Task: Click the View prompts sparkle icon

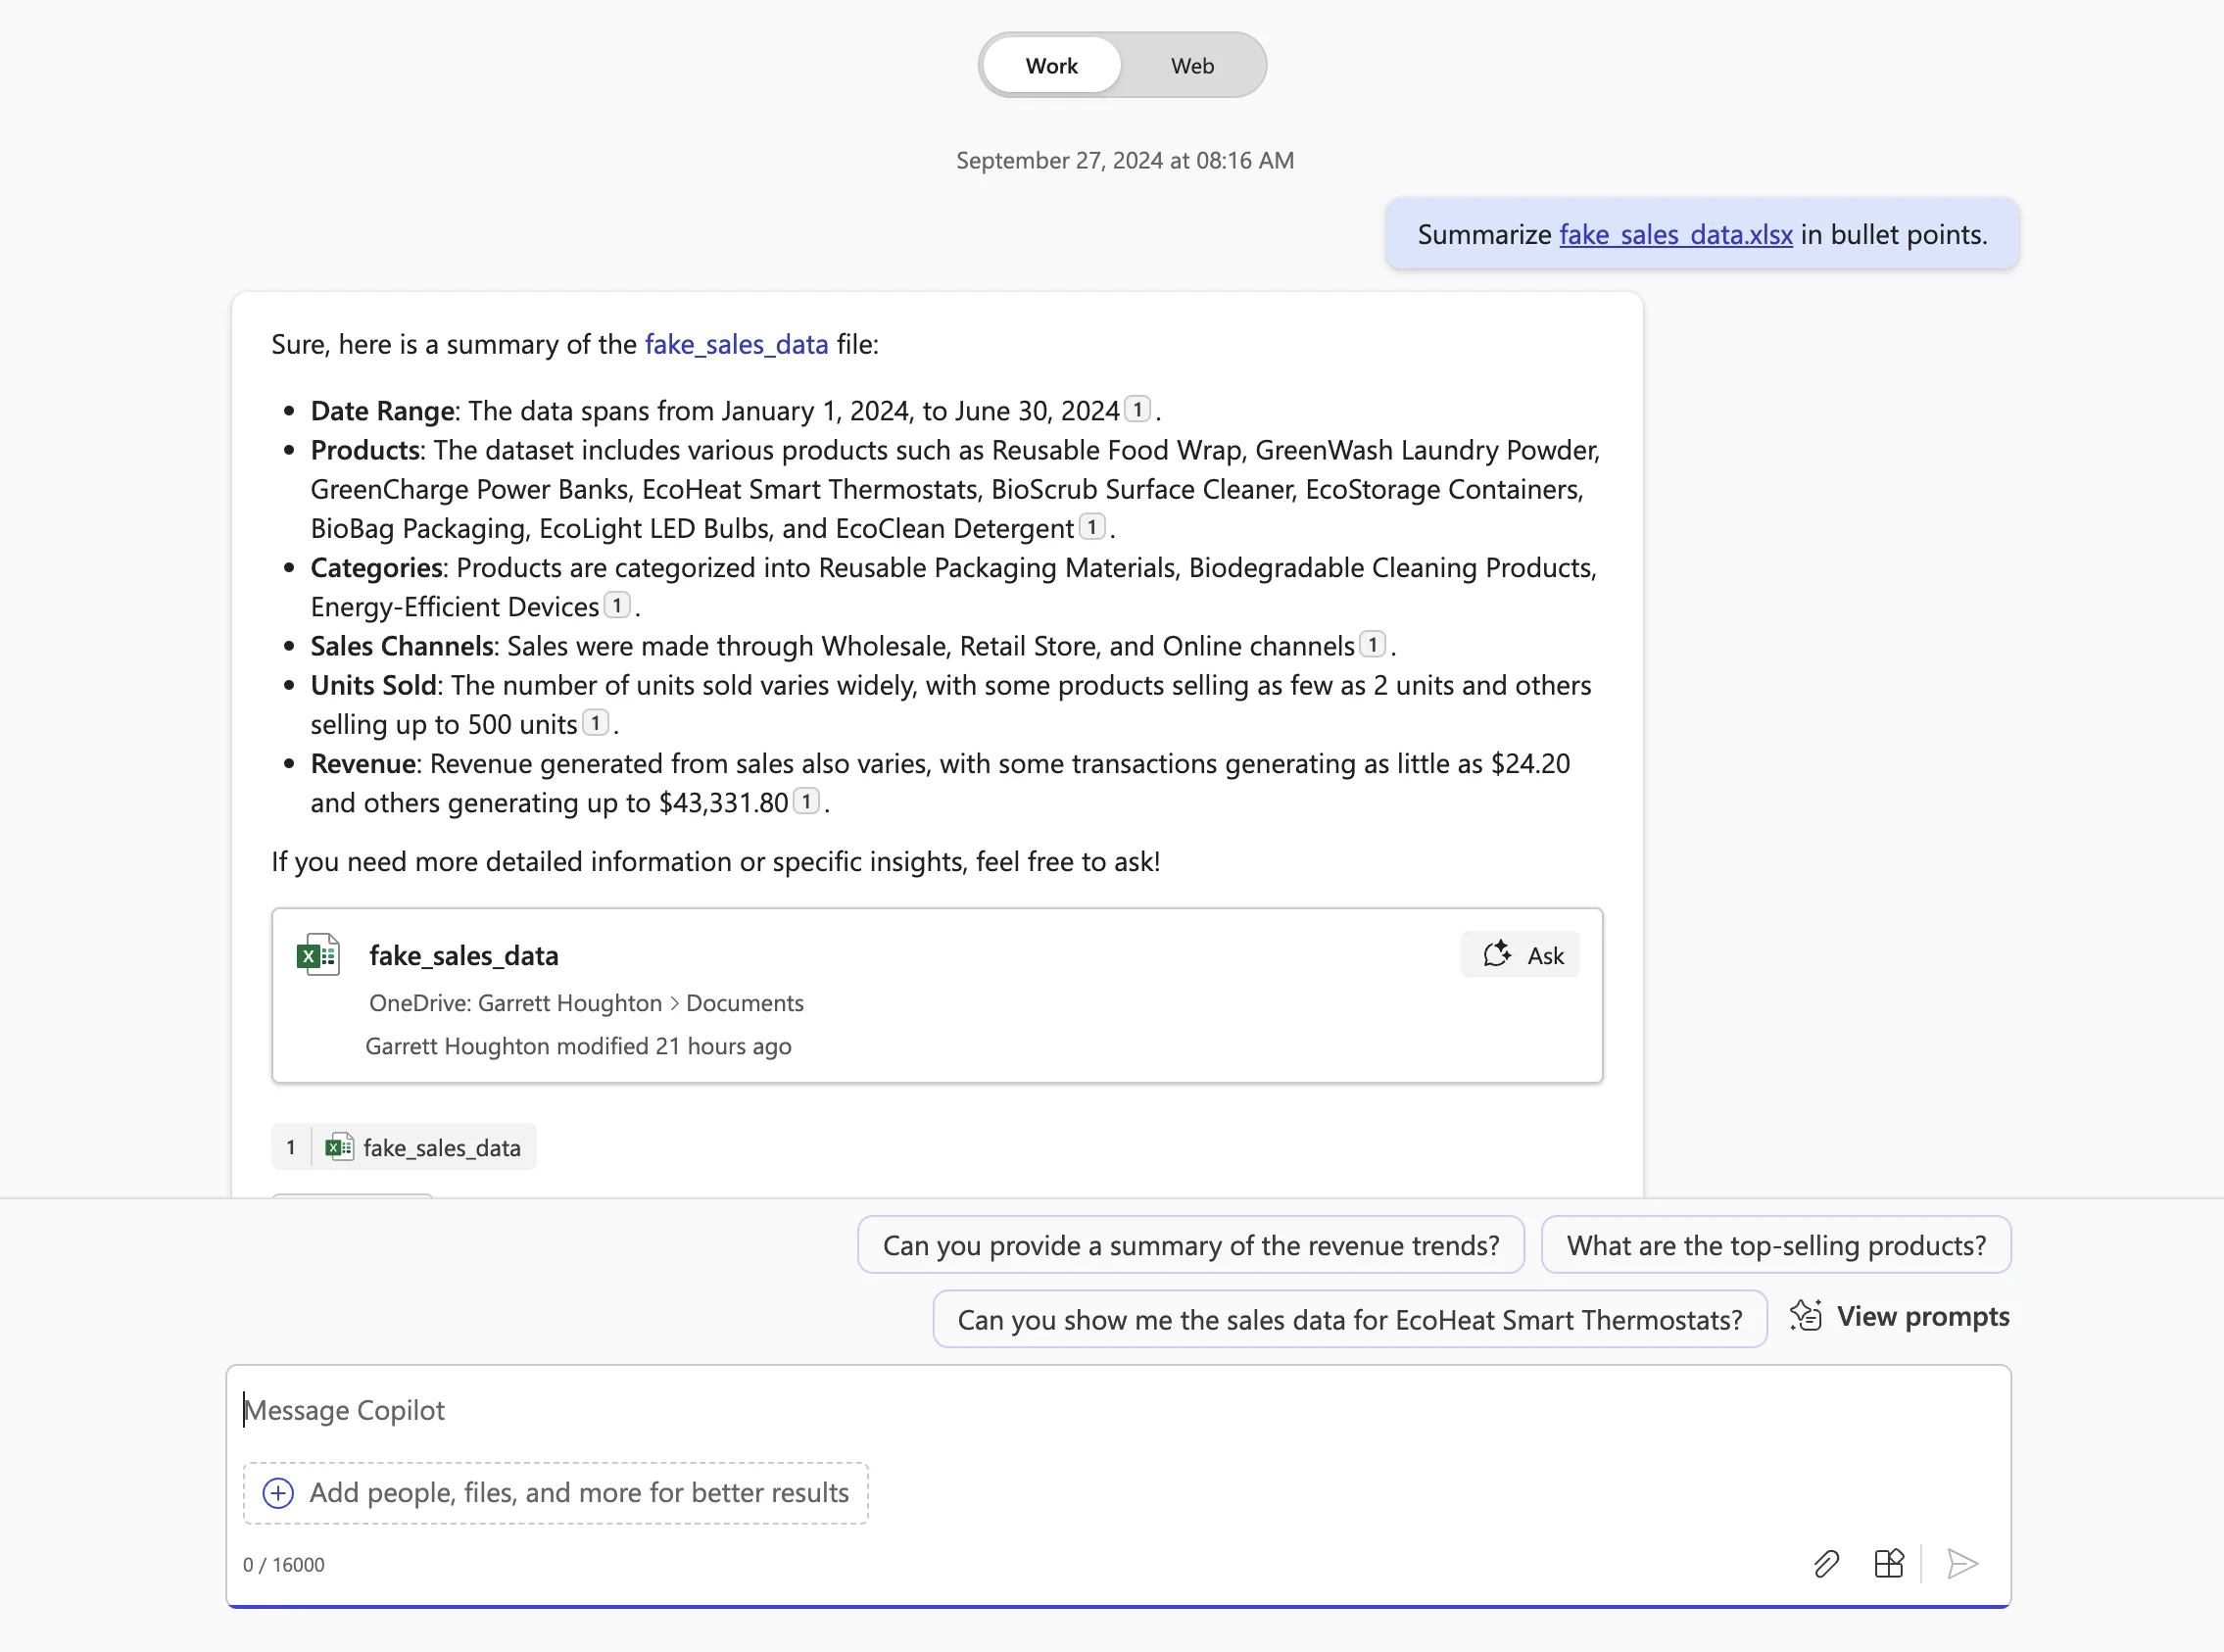Action: point(1806,1316)
